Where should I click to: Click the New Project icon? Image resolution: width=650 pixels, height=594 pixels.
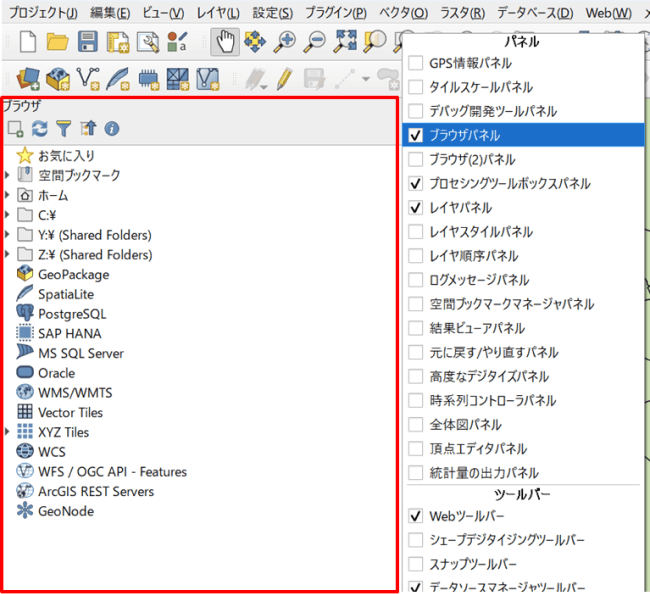tap(27, 41)
